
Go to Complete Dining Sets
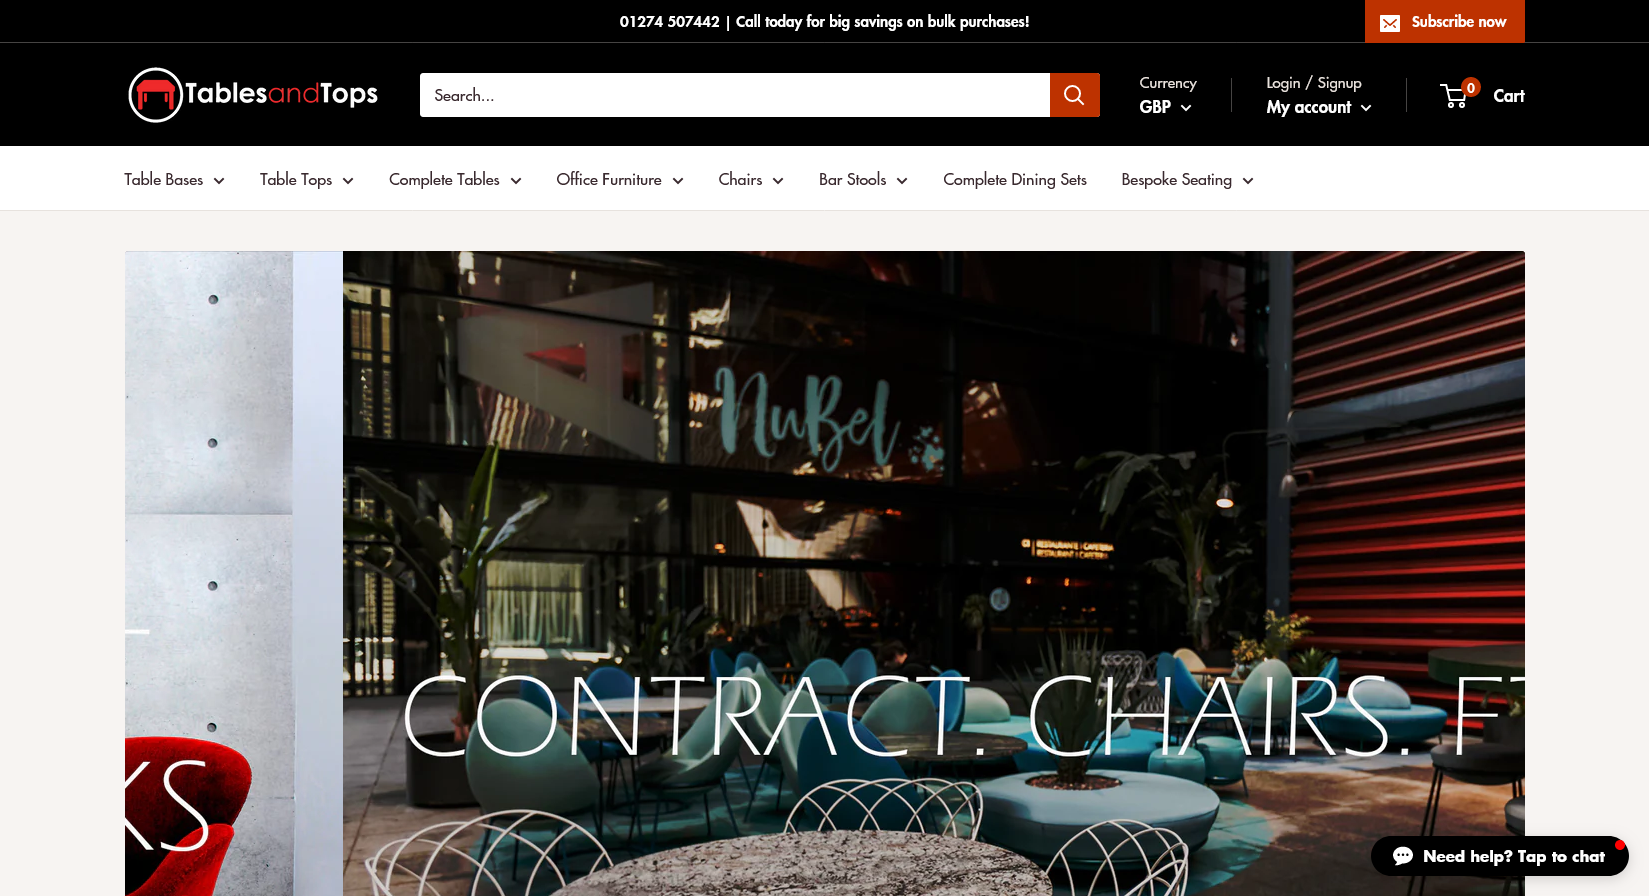pyautogui.click(x=1015, y=179)
